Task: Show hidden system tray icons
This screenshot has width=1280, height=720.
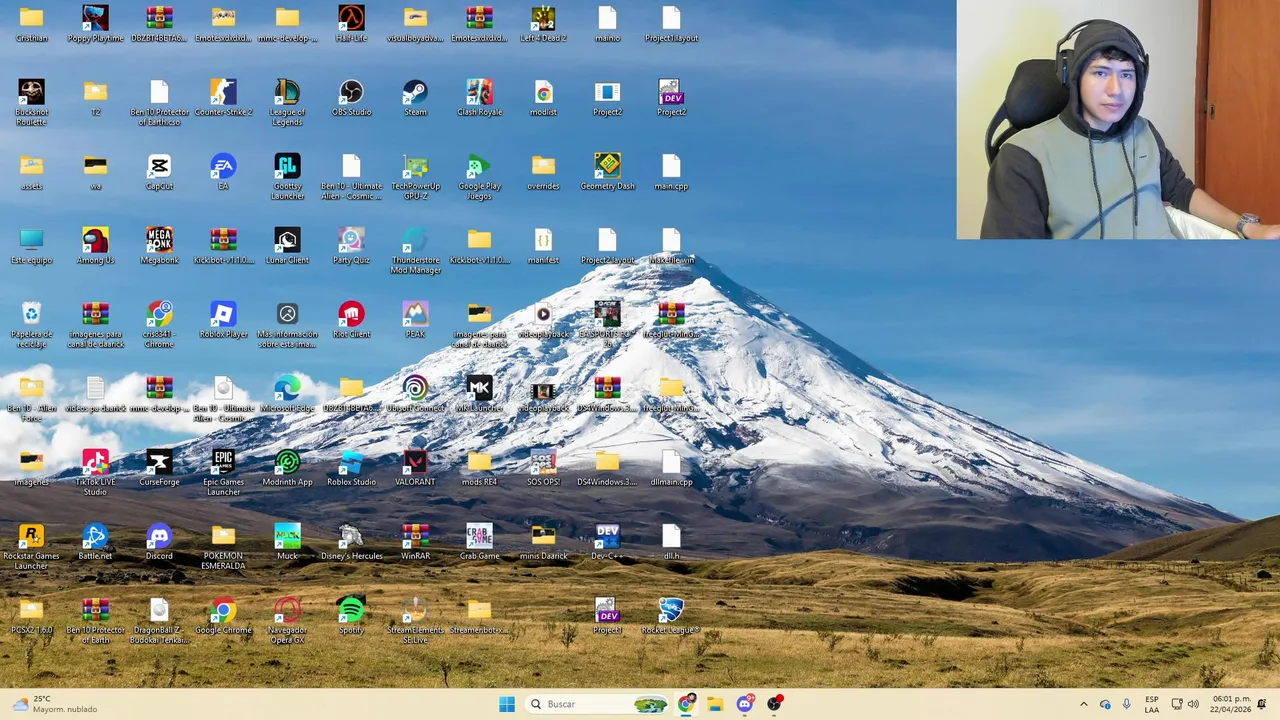Action: tap(1083, 704)
